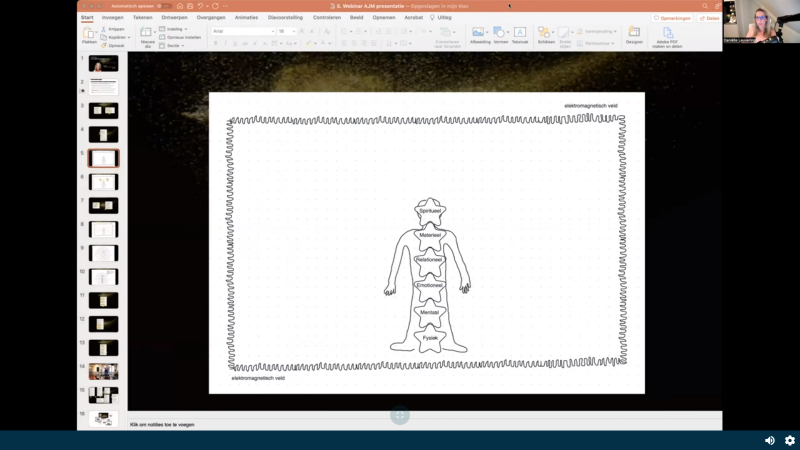This screenshot has height=450, width=800.
Task: Mute the video with speaker icon
Action: [769, 440]
